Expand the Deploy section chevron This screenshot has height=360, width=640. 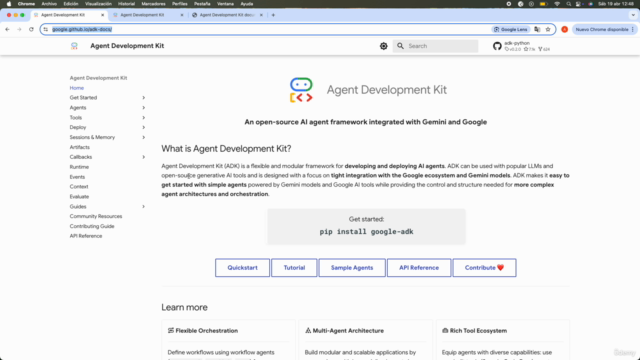pos(143,127)
